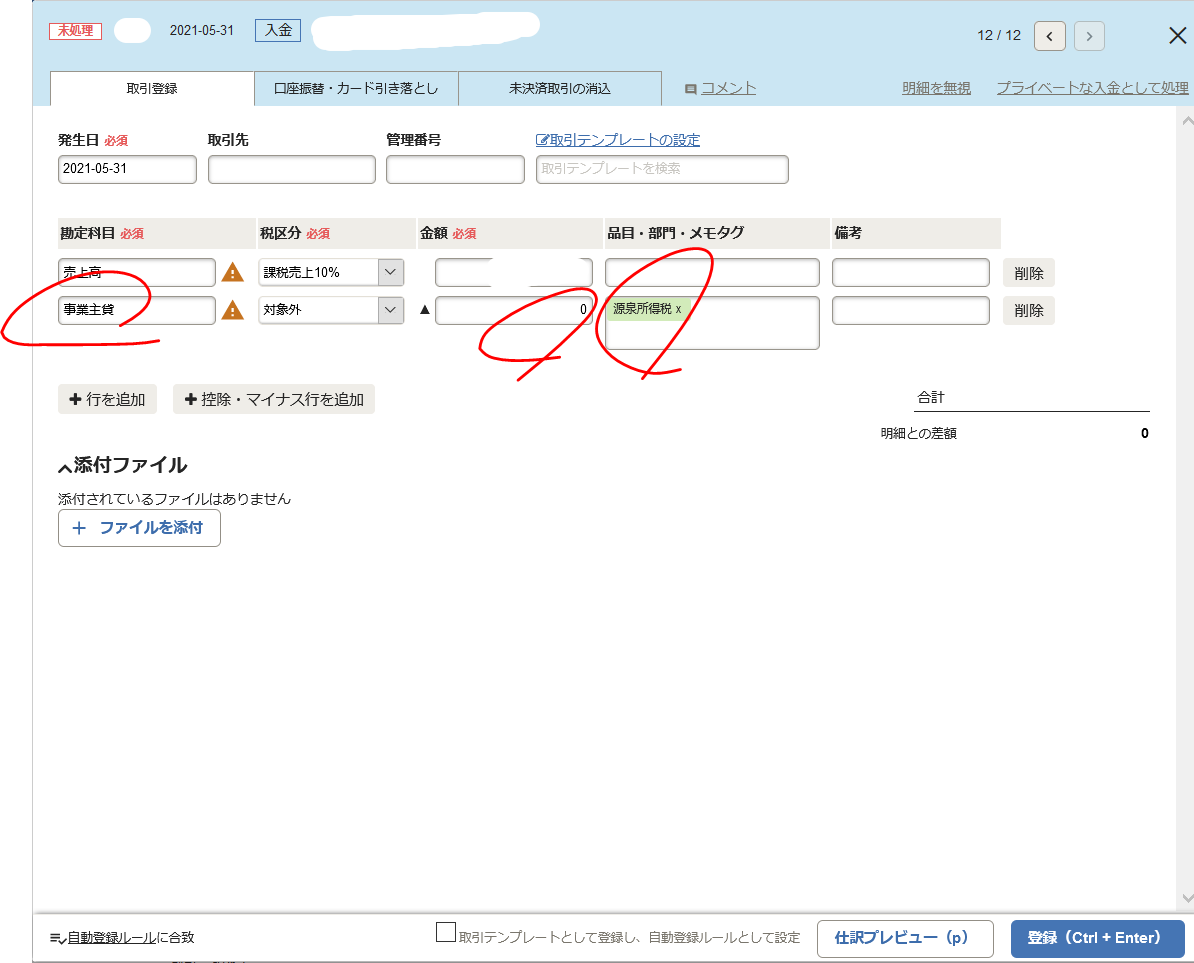The height and width of the screenshot is (963, 1194).
Task: Go to previous transaction with left arrow
Action: (x=1049, y=36)
